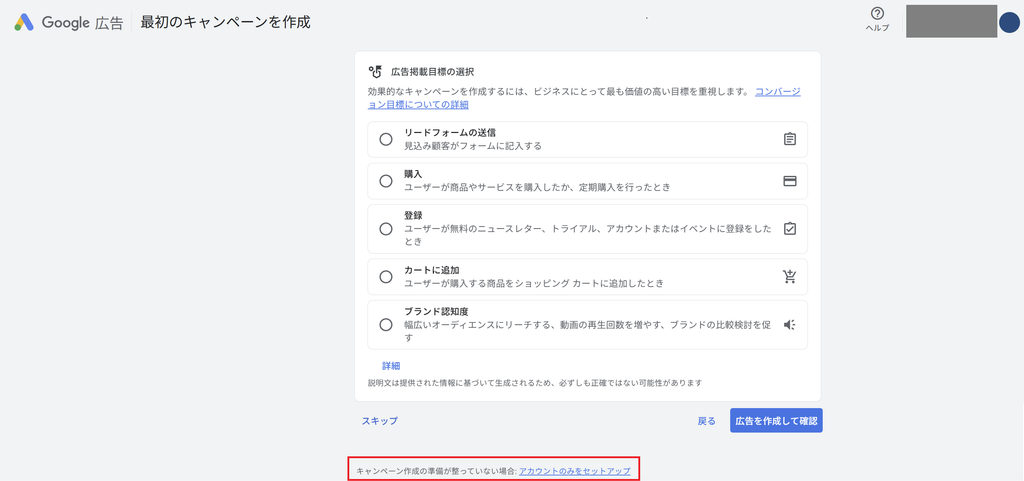1024x481 pixels.
Task: Open the コンバージョン目標についての詳細 link
Action: click(x=584, y=98)
